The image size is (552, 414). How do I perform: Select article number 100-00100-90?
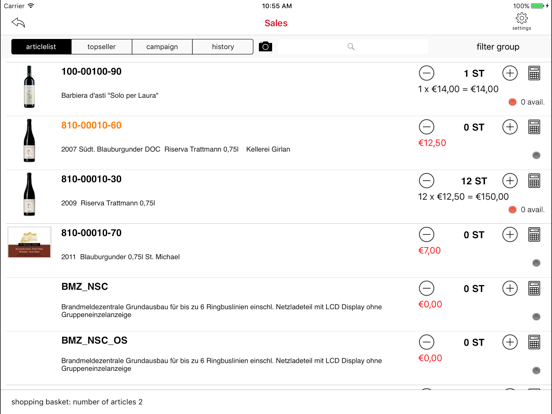[91, 71]
